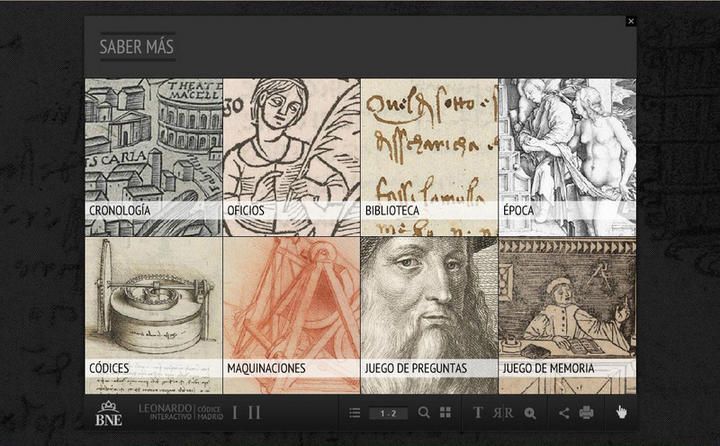Open the thumbnails grid view
Image resolution: width=720 pixels, height=446 pixels.
click(445, 412)
